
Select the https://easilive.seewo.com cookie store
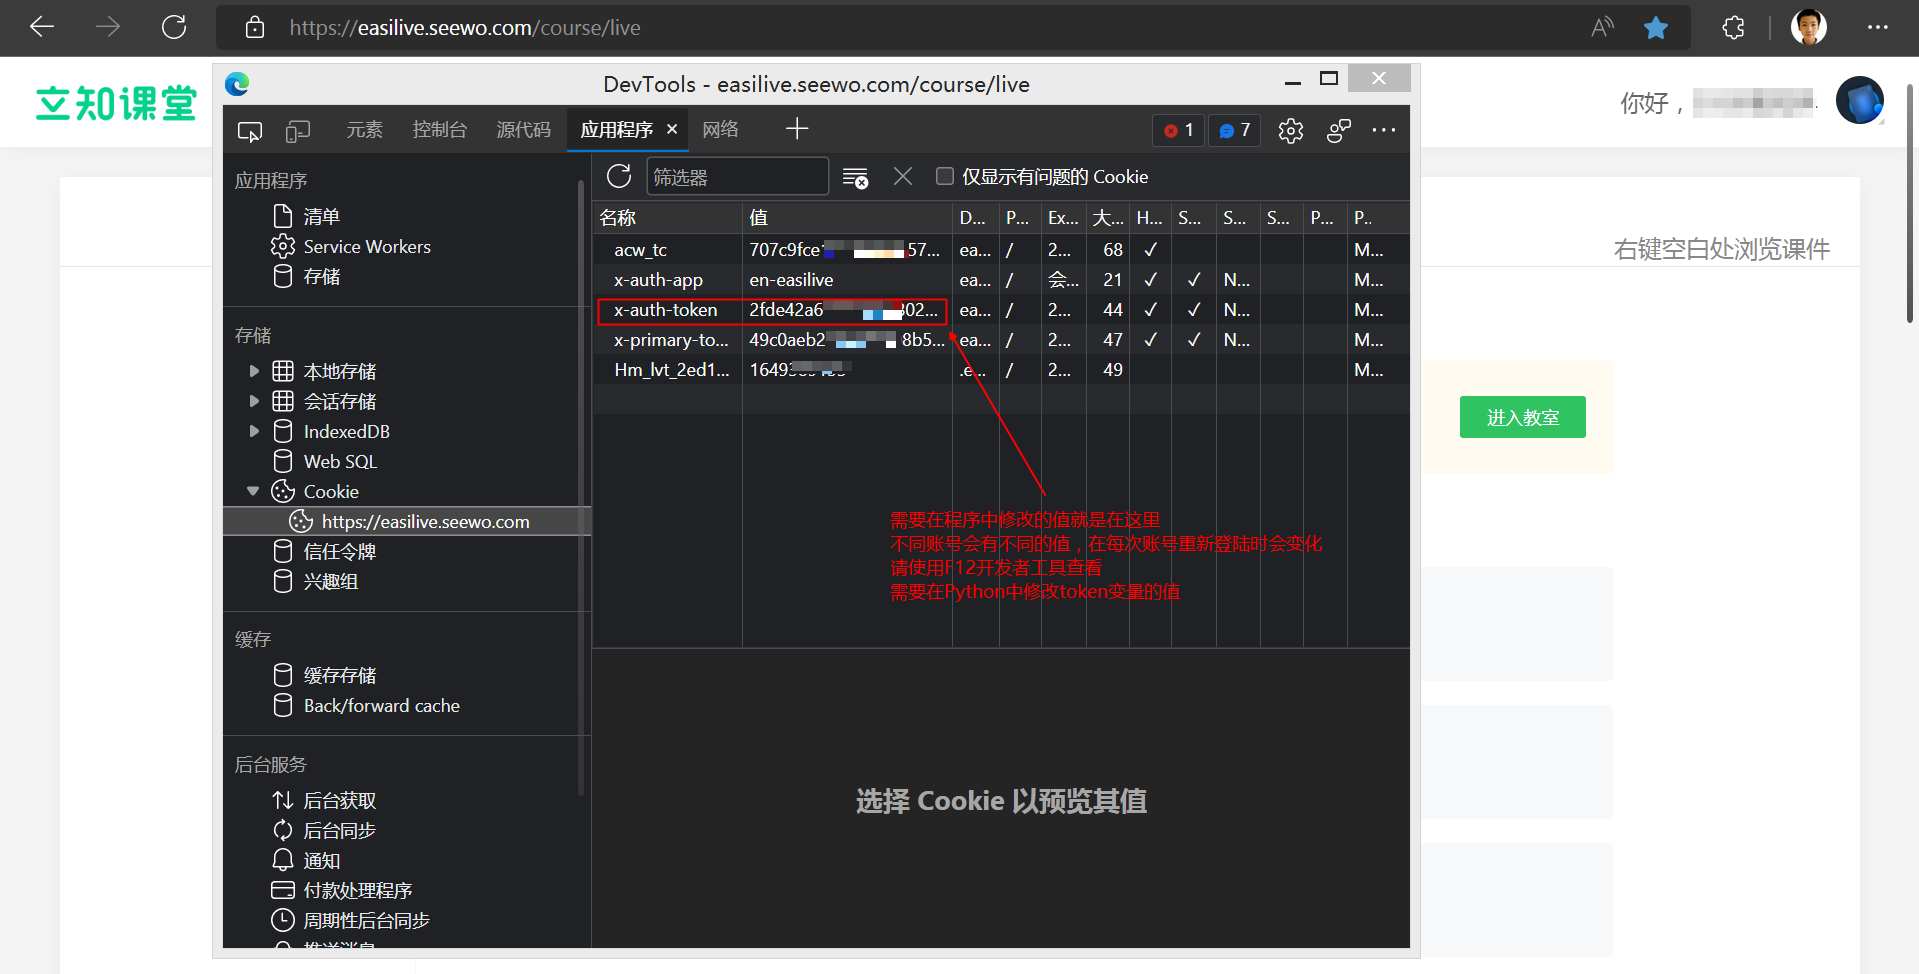(425, 520)
